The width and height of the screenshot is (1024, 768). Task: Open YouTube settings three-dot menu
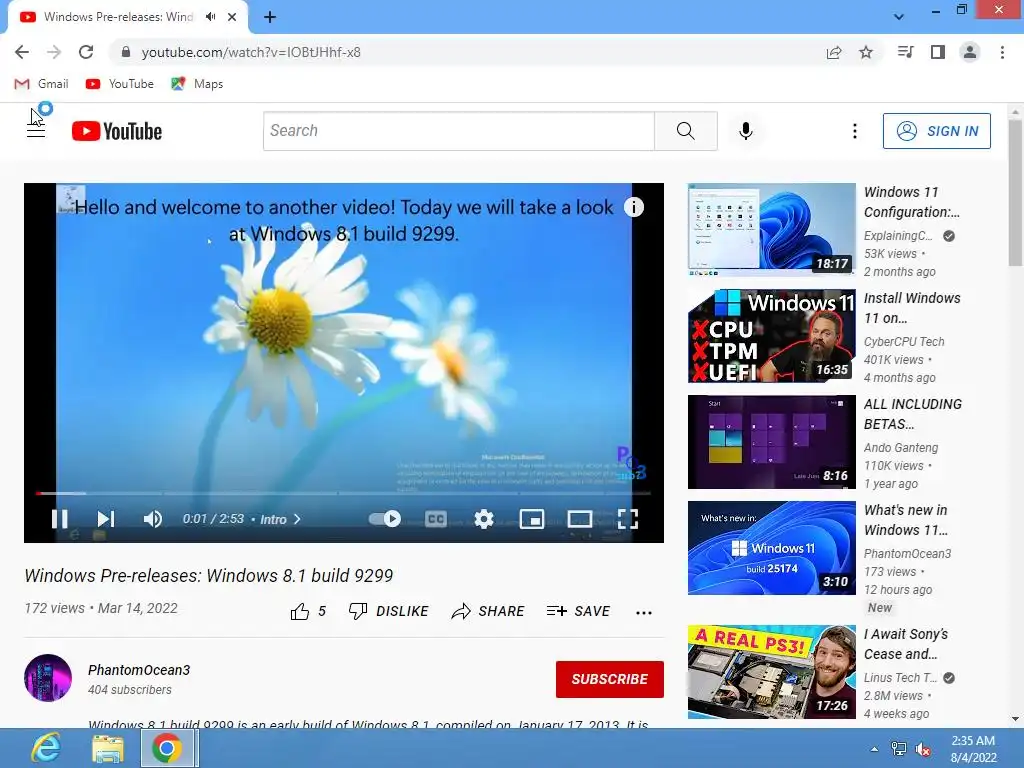[854, 131]
